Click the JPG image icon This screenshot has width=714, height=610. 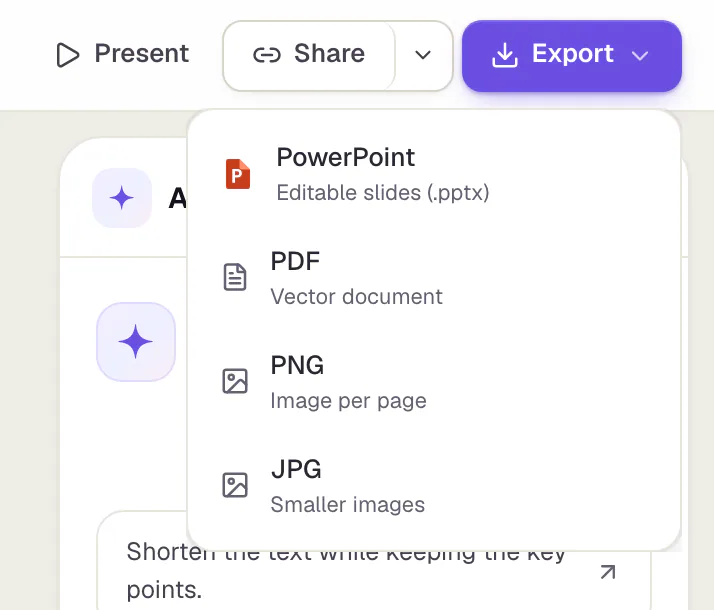235,485
